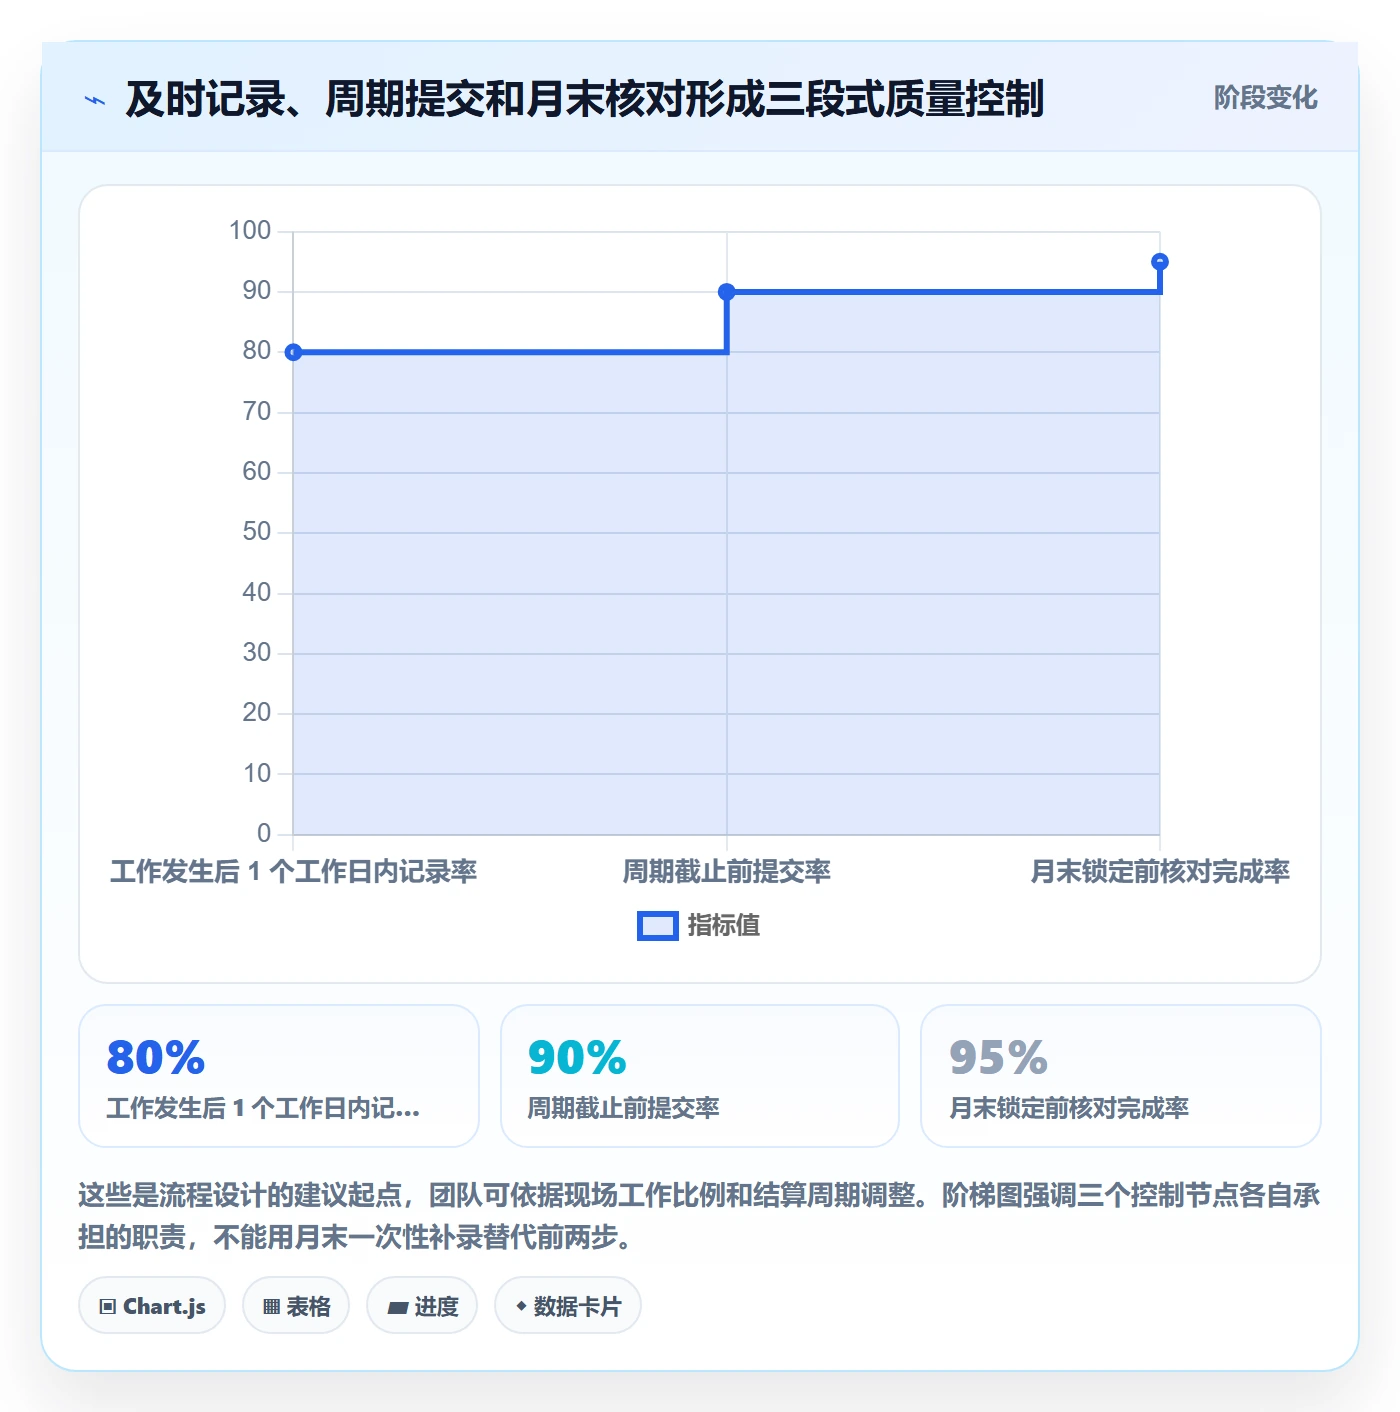This screenshot has height=1412, width=1400.
Task: Click the data point at value 80
Action: (293, 352)
